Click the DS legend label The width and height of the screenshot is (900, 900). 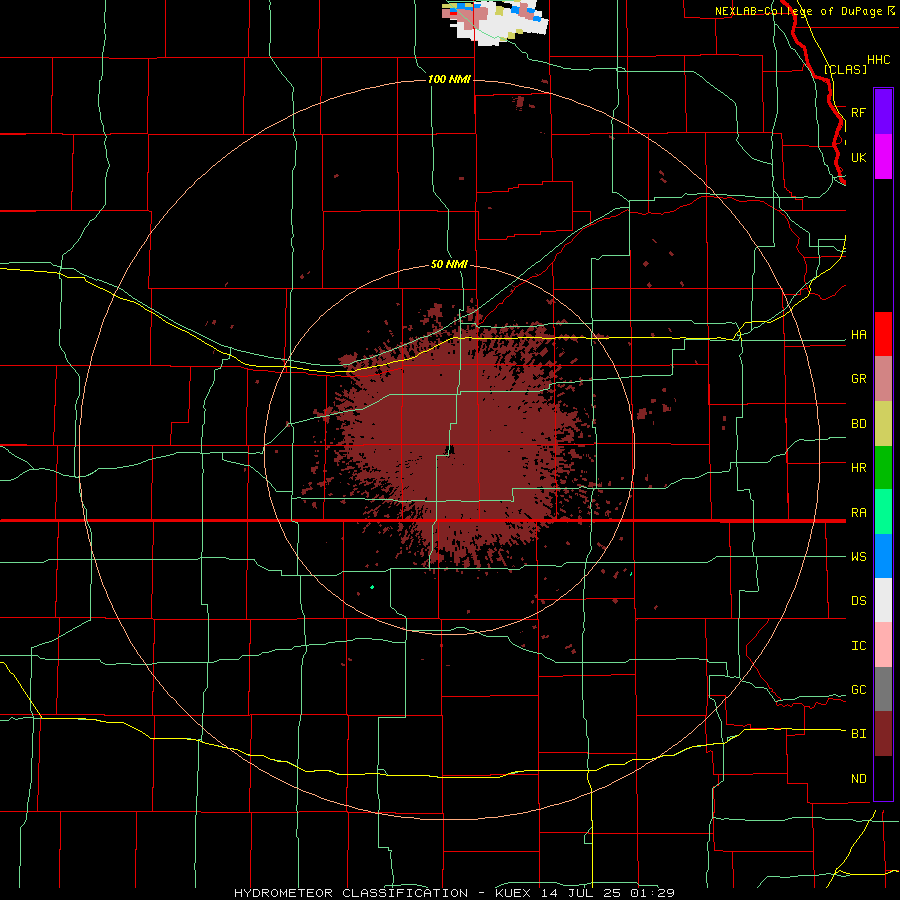(858, 601)
